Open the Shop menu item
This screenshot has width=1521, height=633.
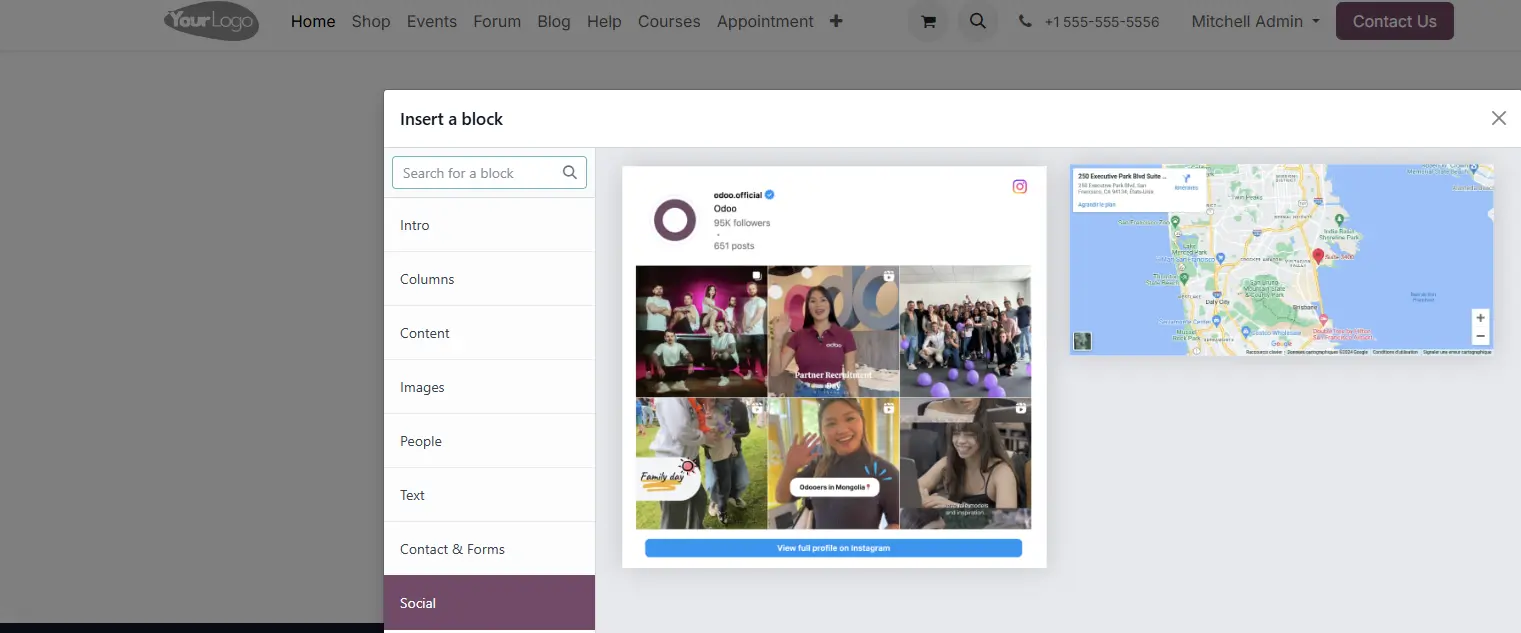(x=371, y=21)
